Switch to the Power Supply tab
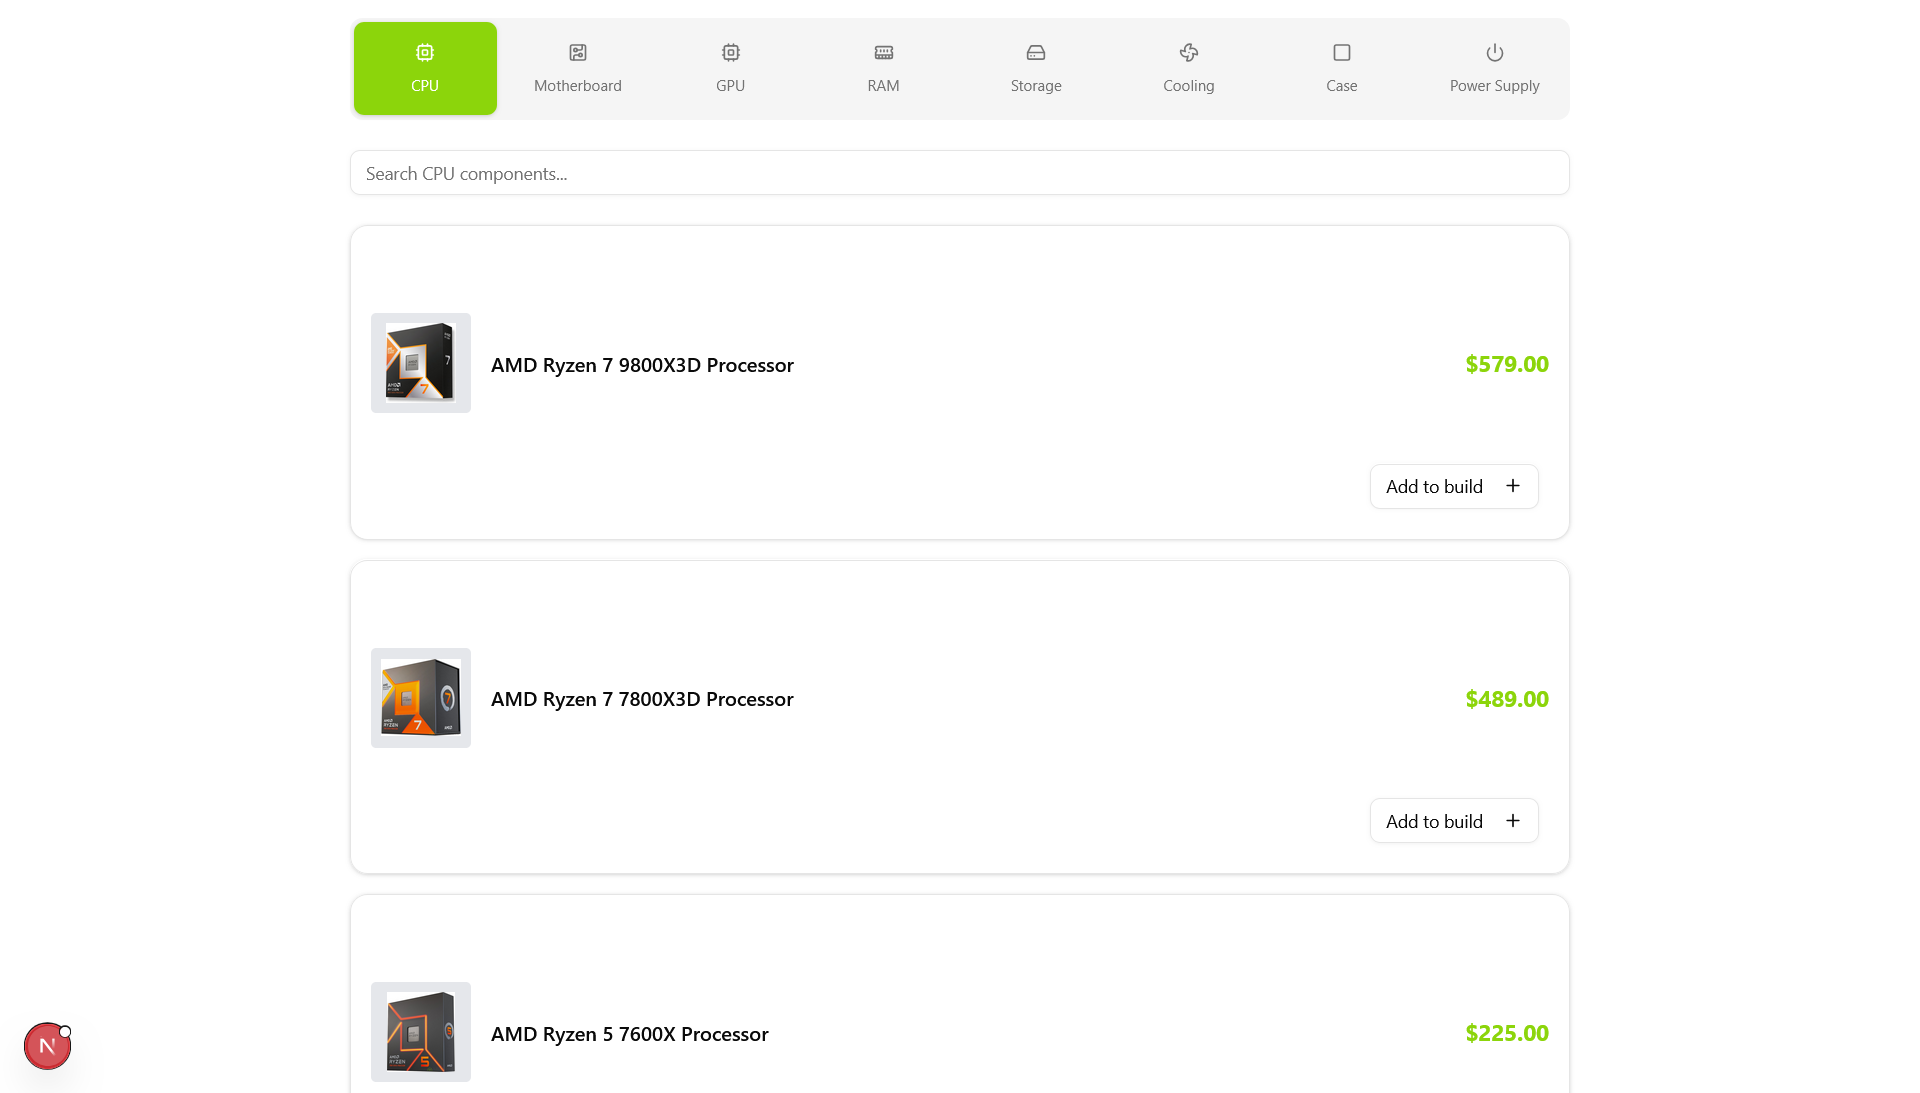The height and width of the screenshot is (1093, 1920). 1494,68
